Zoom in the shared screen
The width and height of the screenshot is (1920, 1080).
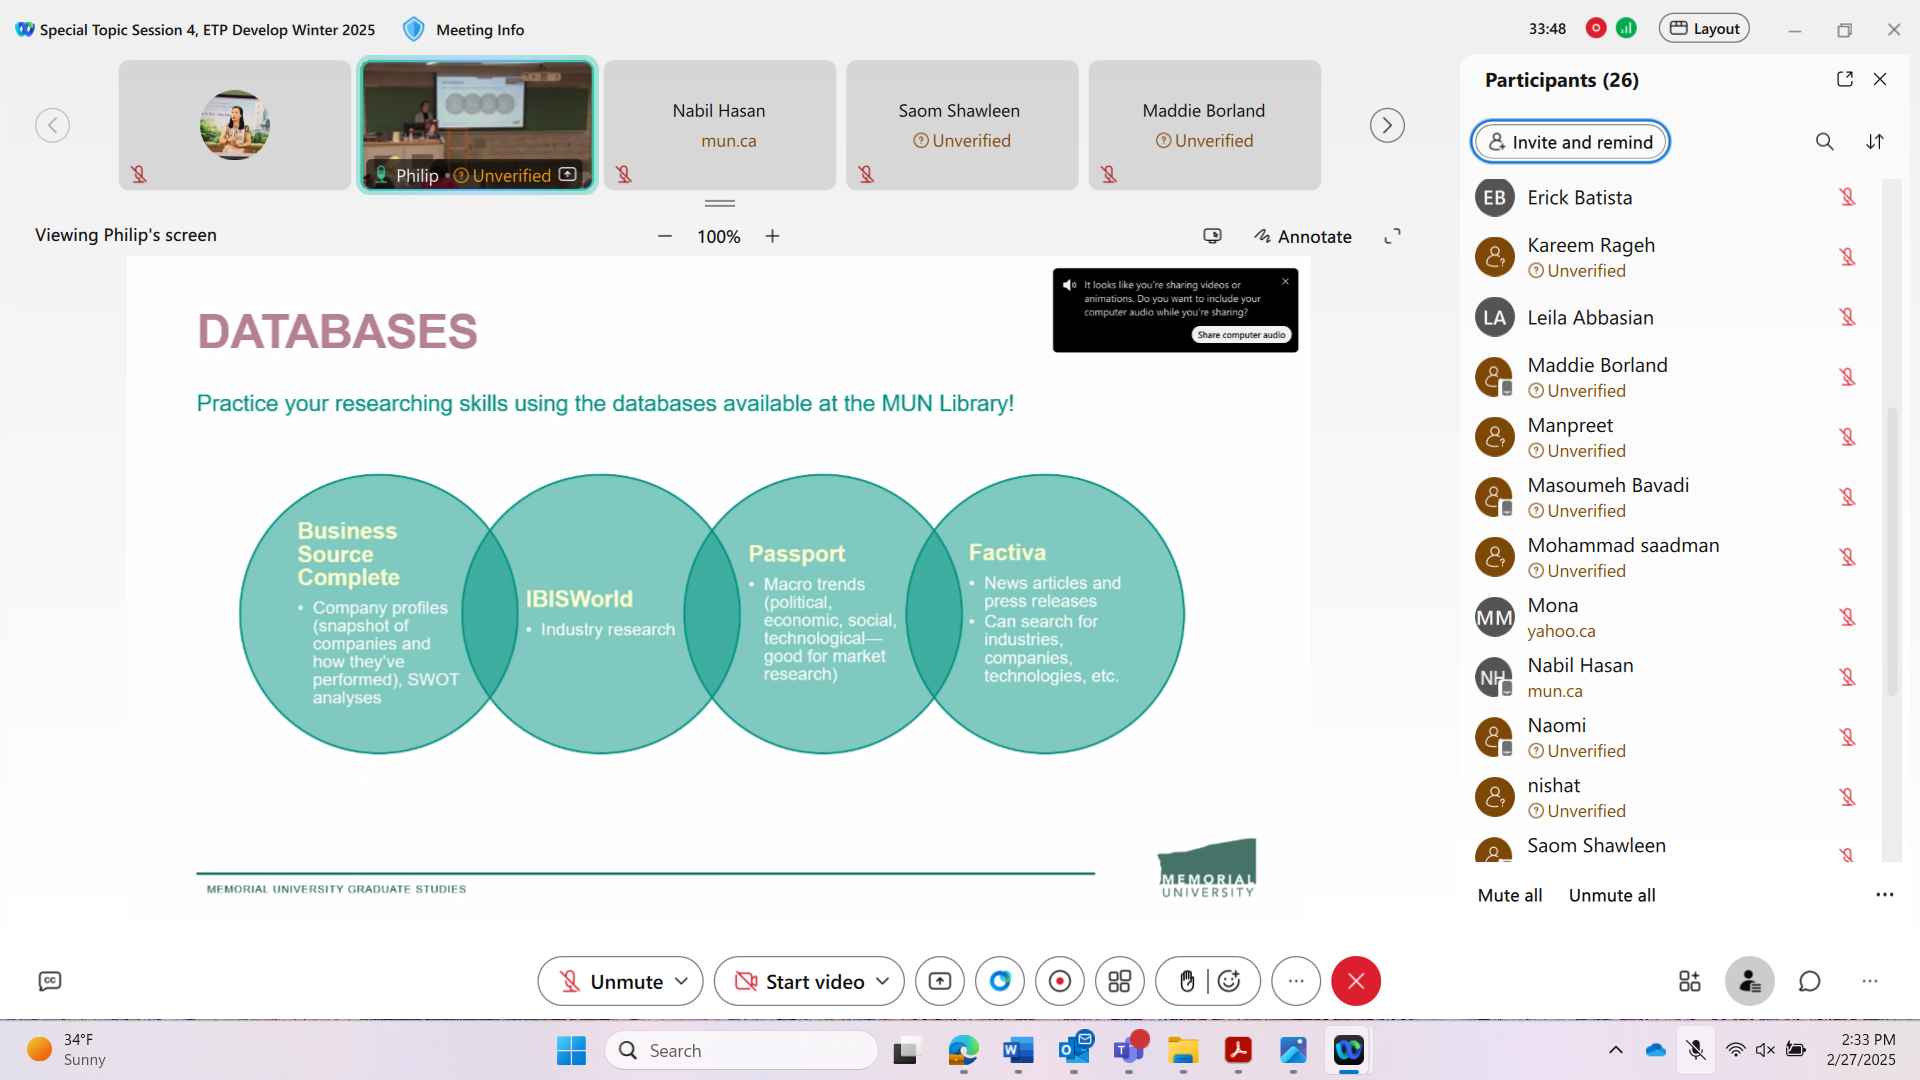point(772,236)
